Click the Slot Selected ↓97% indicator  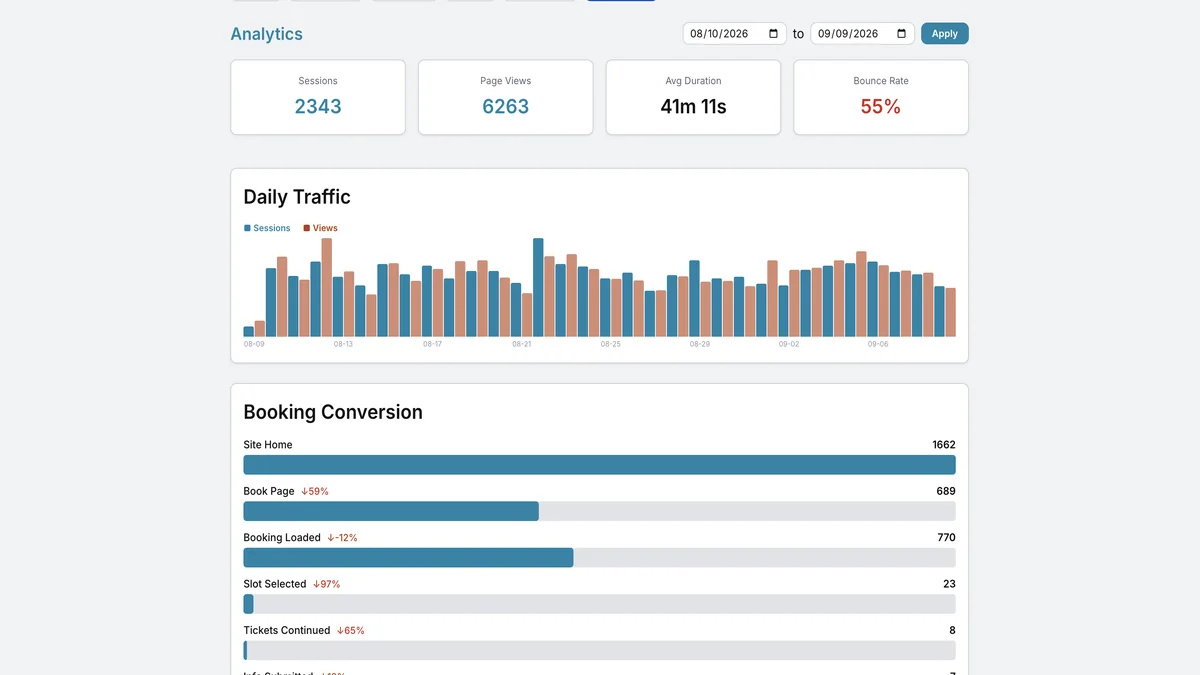[326, 584]
